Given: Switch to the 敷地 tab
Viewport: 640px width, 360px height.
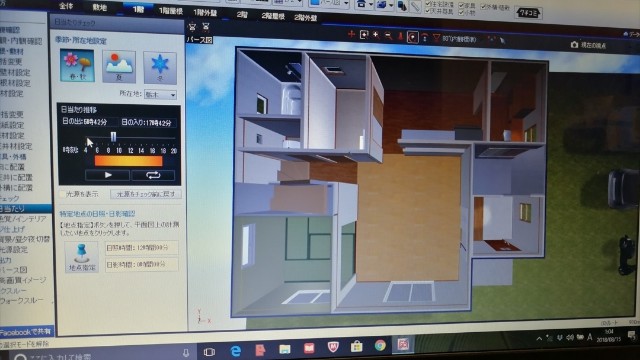Looking at the screenshot, I should click(x=100, y=7).
